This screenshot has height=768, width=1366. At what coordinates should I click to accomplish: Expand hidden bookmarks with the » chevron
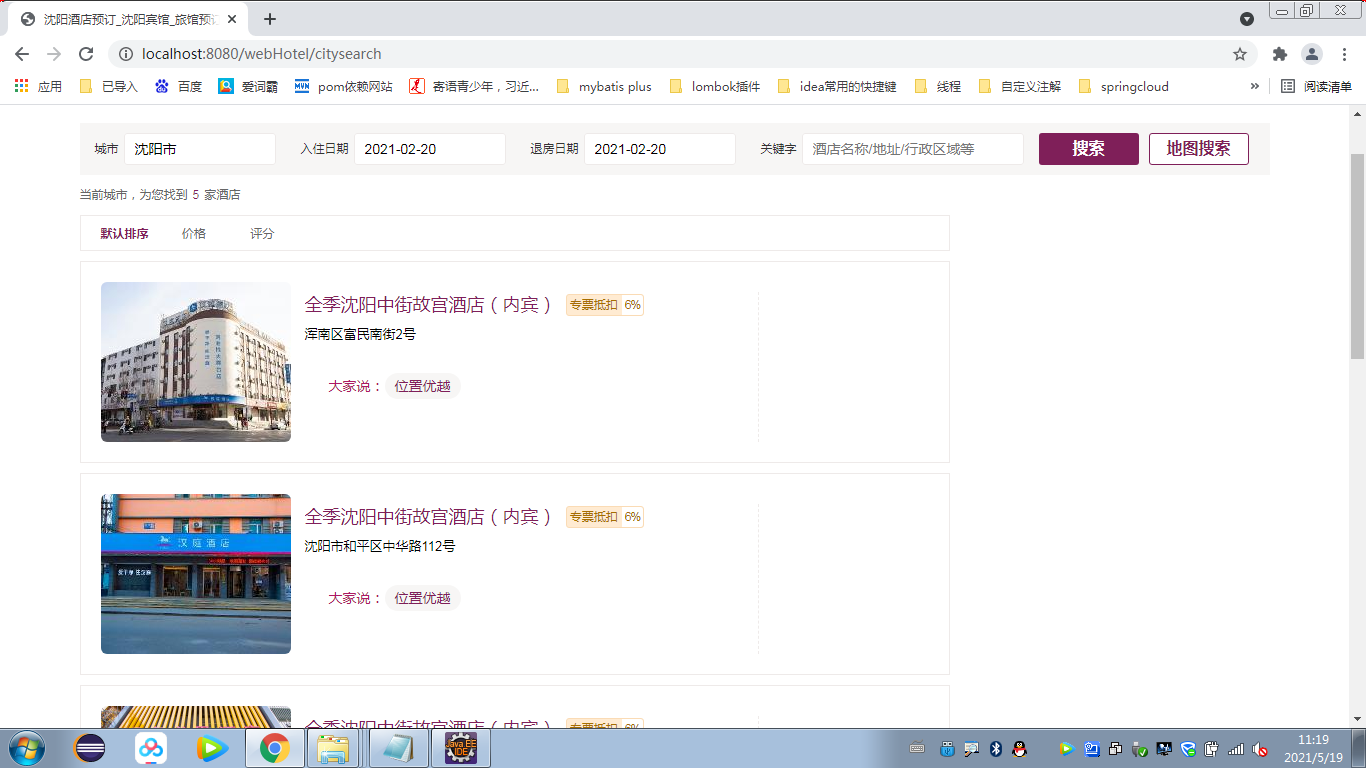tap(1255, 87)
